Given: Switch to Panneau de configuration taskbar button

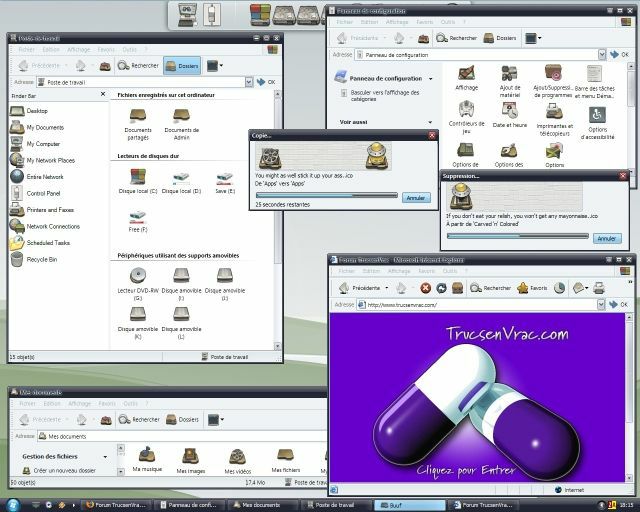Looking at the screenshot, I should click(x=190, y=505).
